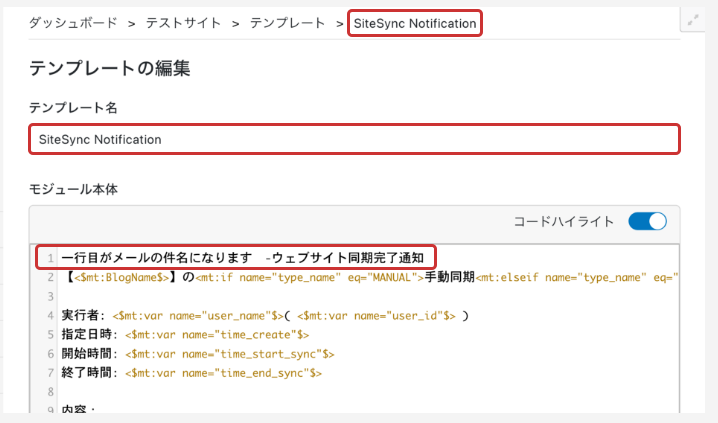
Task: Toggle the コードハイライト switch
Action: 647,221
